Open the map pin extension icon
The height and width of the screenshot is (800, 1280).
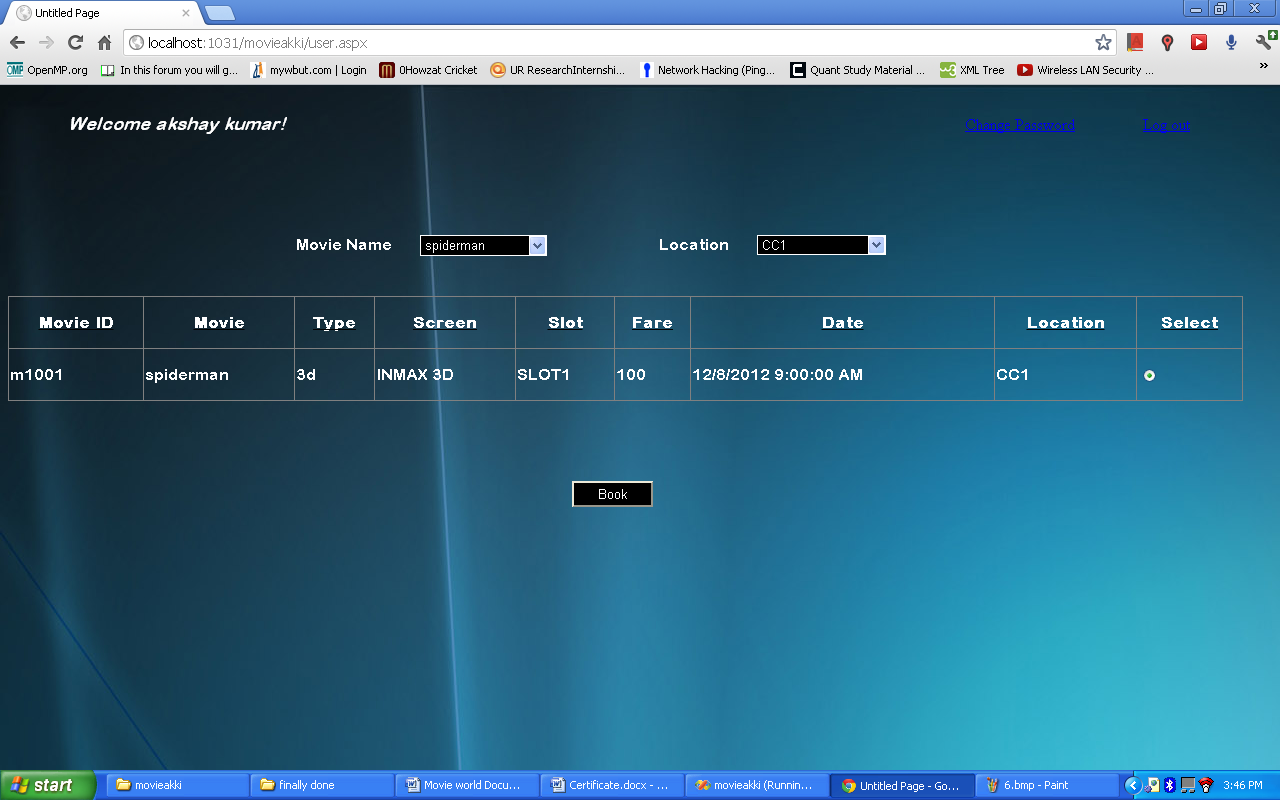pos(1167,43)
